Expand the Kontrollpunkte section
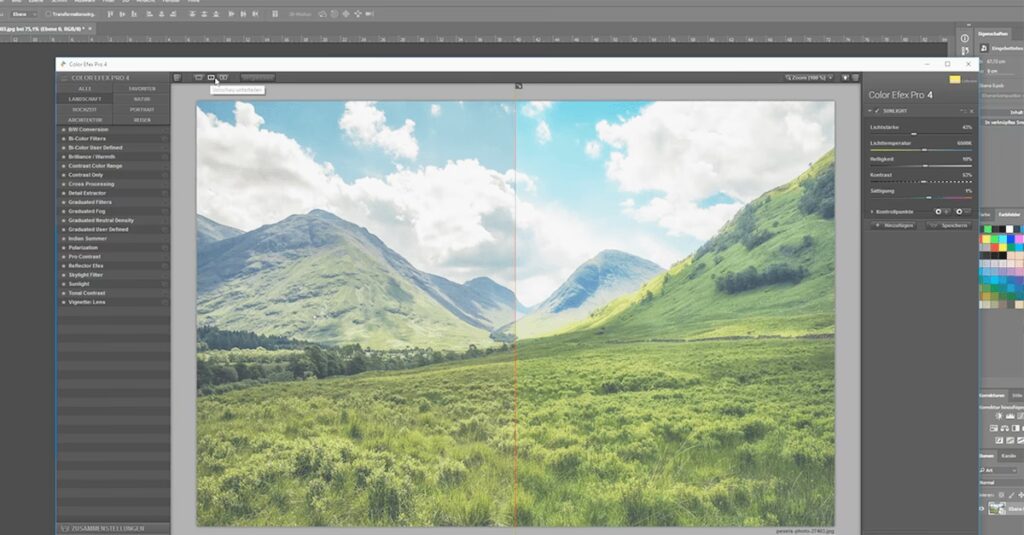 [872, 212]
